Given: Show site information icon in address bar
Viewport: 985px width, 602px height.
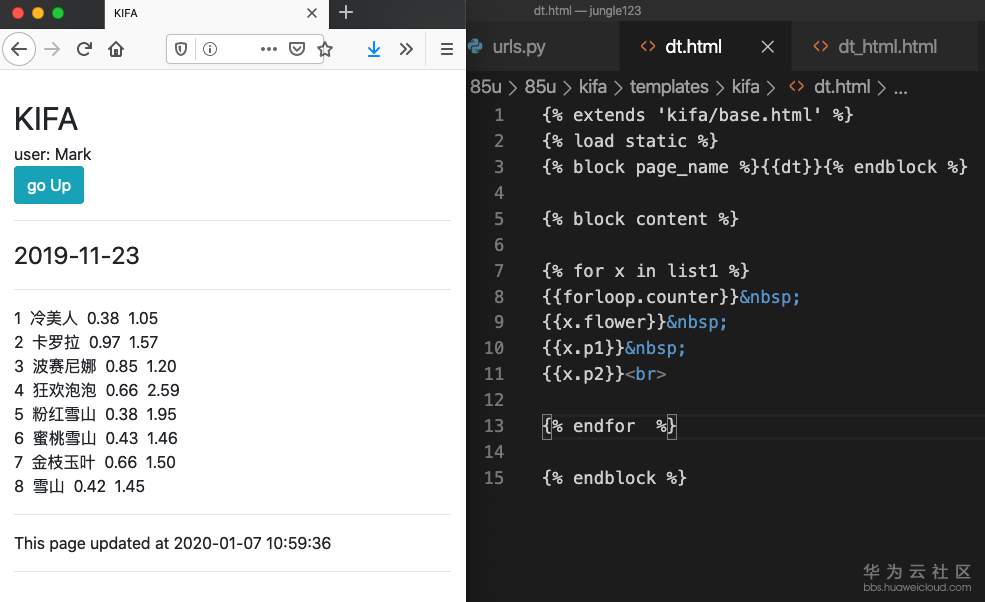Looking at the screenshot, I should tap(210, 49).
